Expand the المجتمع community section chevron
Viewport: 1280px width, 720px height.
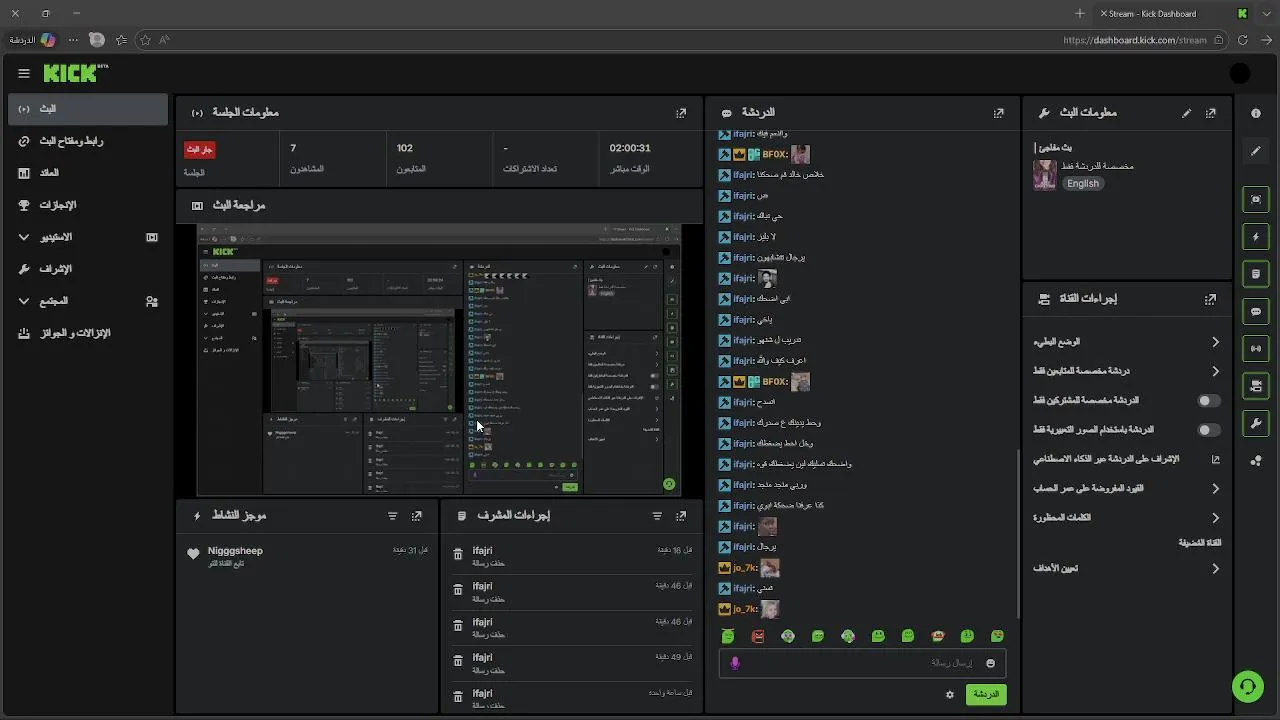[x=24, y=301]
